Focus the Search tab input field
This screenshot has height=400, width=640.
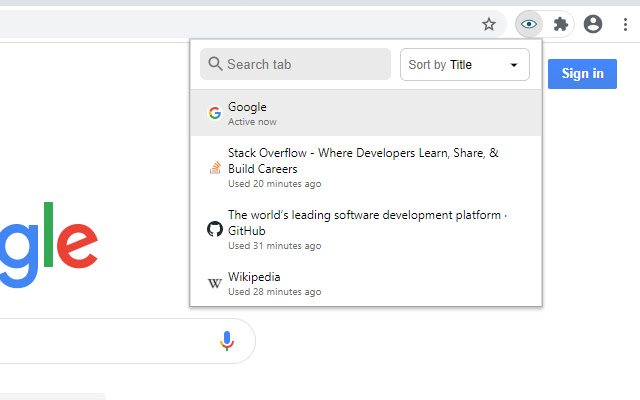[295, 64]
